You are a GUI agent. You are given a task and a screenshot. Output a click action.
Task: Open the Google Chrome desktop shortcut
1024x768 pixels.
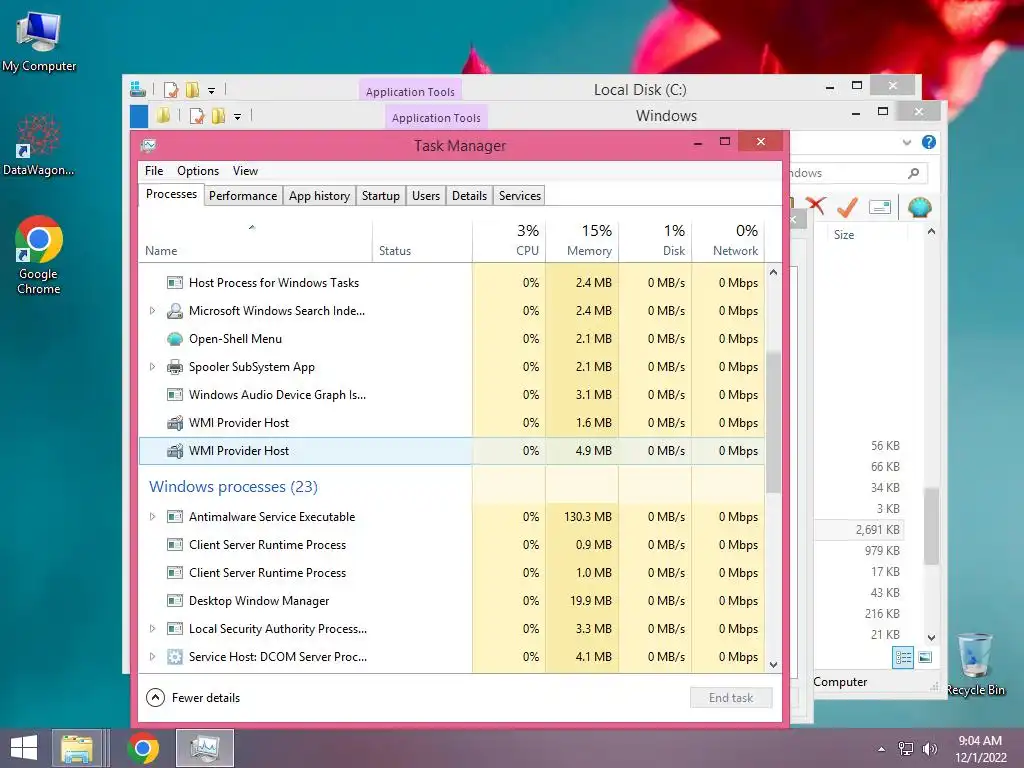(x=39, y=255)
